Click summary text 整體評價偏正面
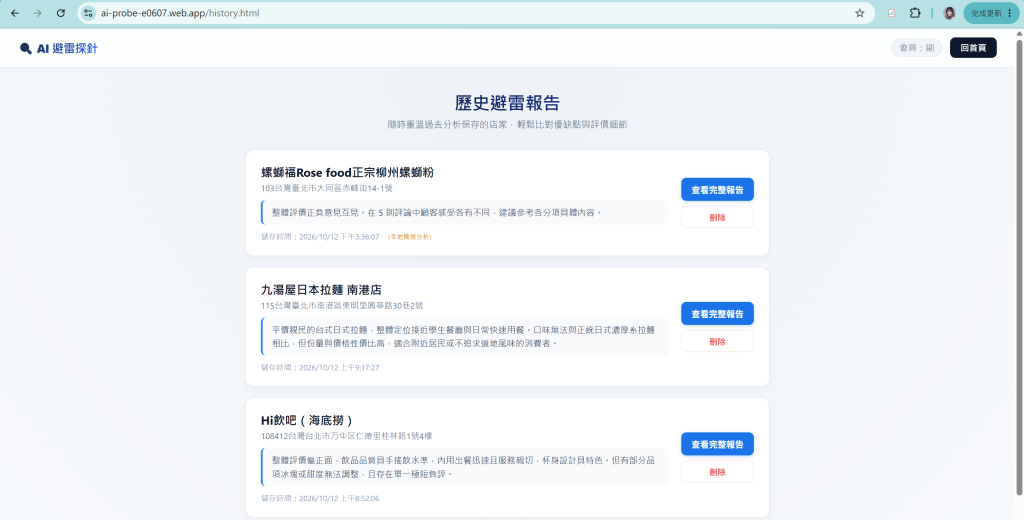 303,461
